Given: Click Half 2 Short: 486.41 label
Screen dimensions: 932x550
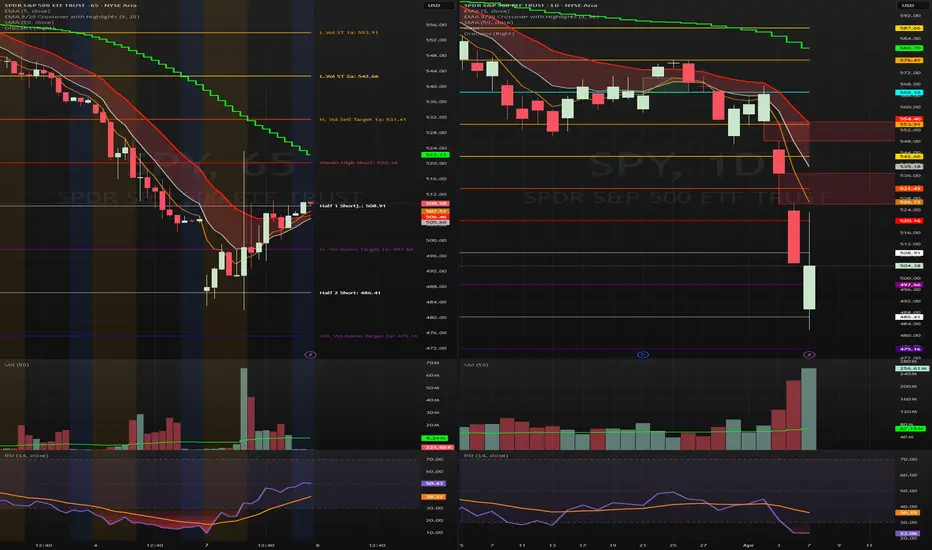Looking at the screenshot, I should click(350, 293).
